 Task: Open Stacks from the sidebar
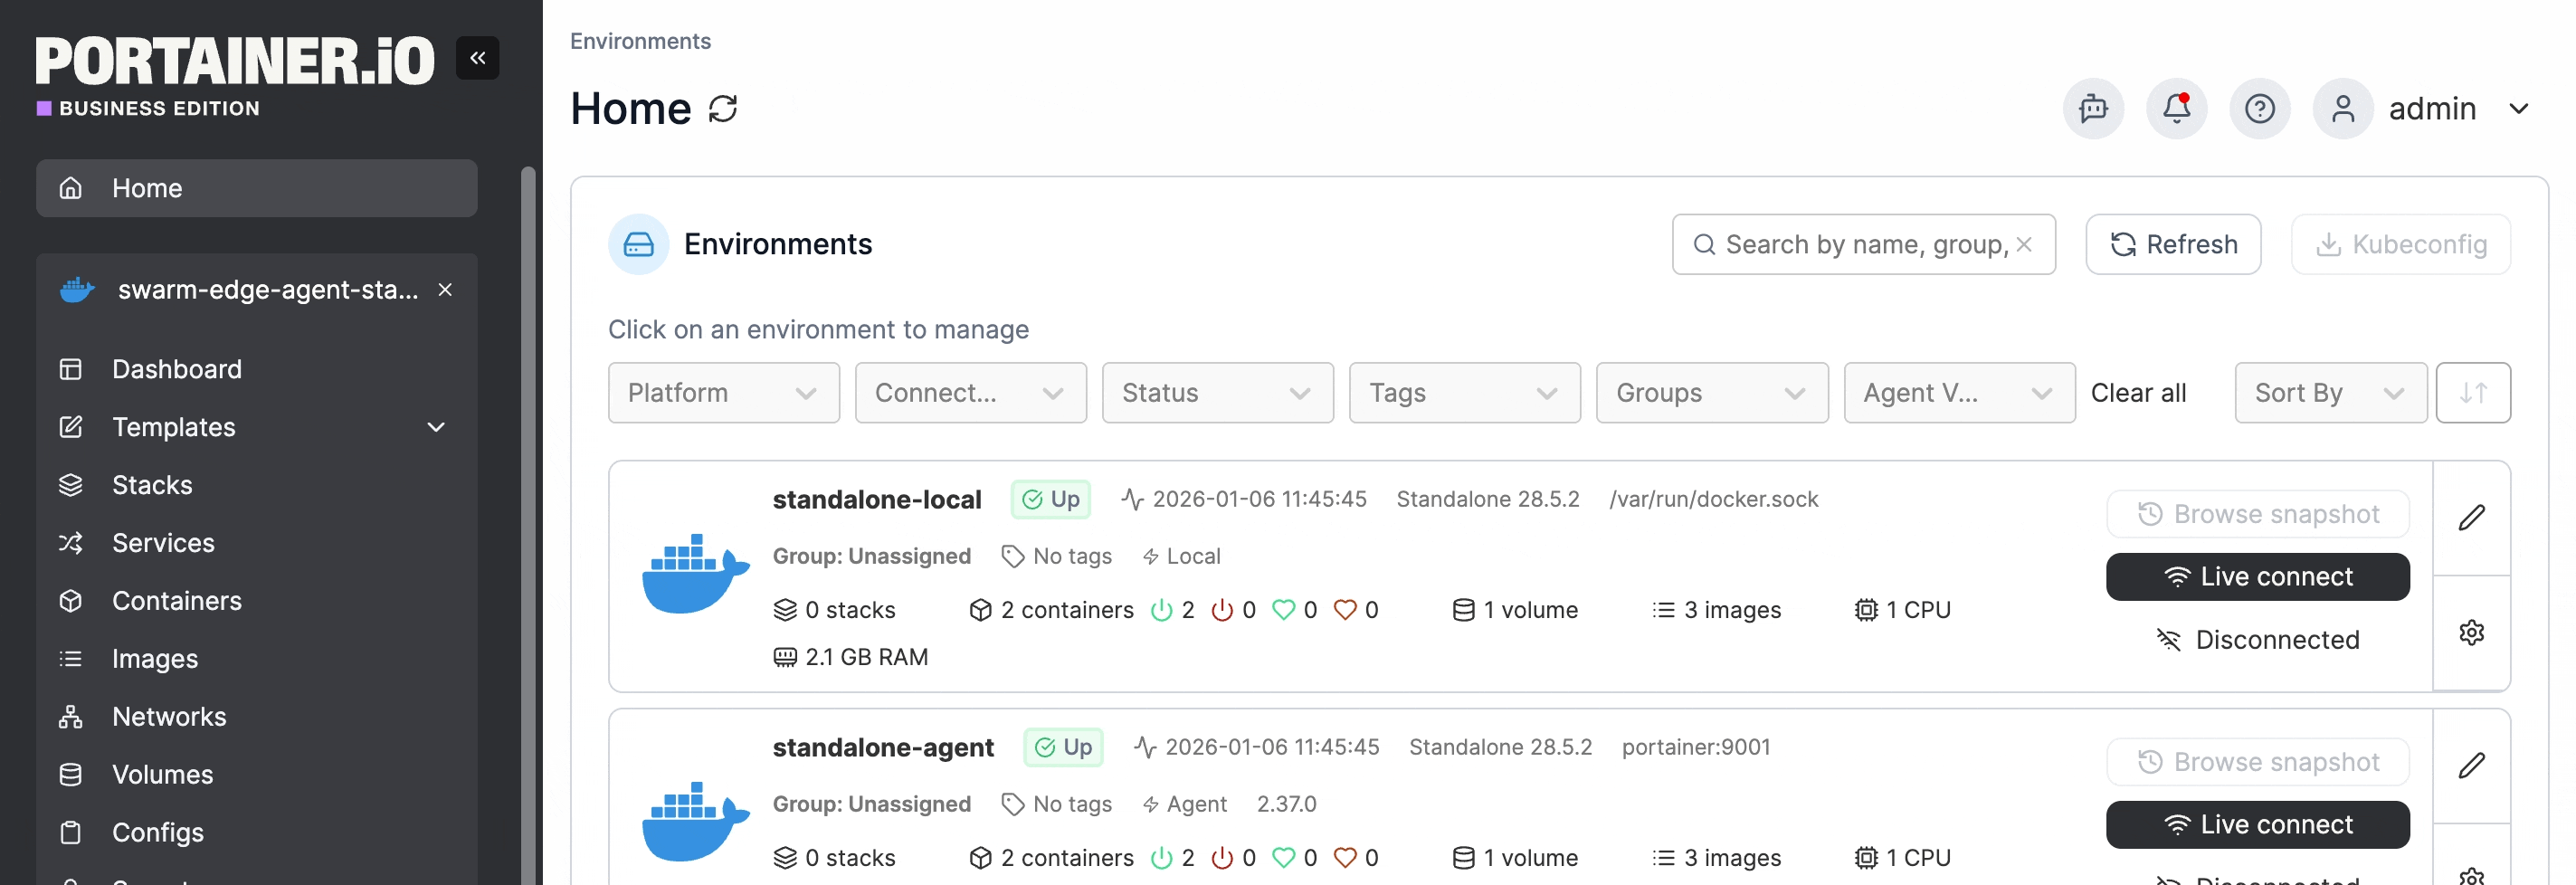(152, 485)
